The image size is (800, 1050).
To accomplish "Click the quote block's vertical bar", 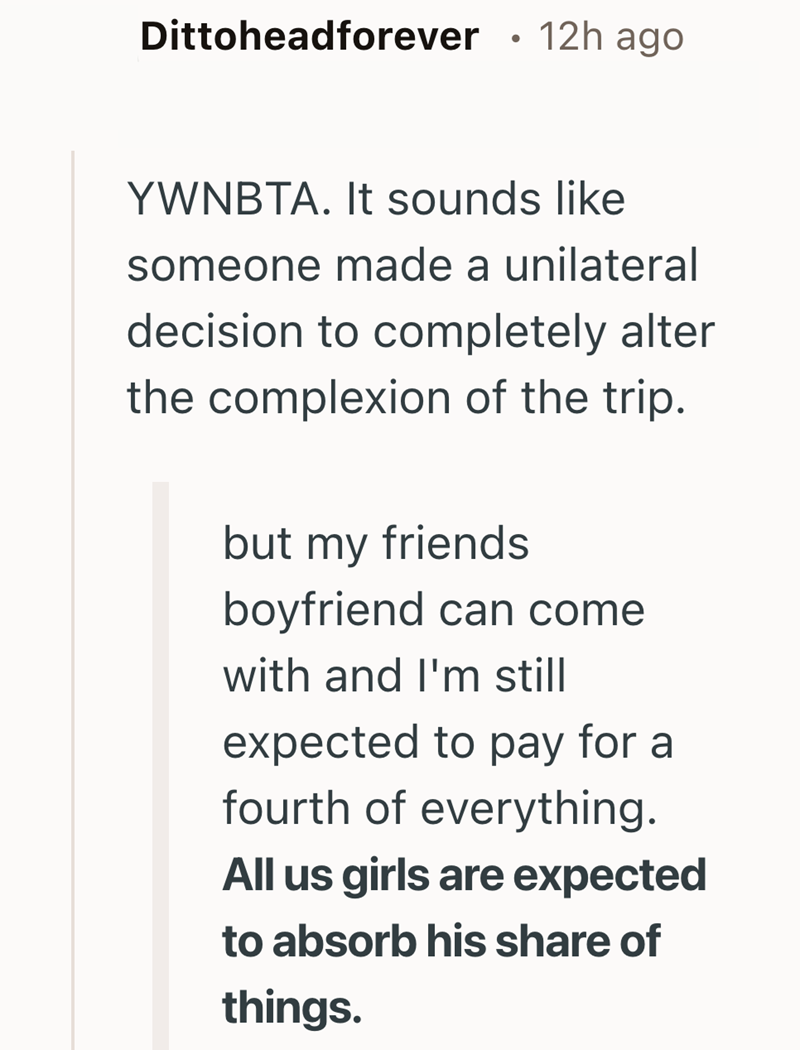I will point(160,760).
